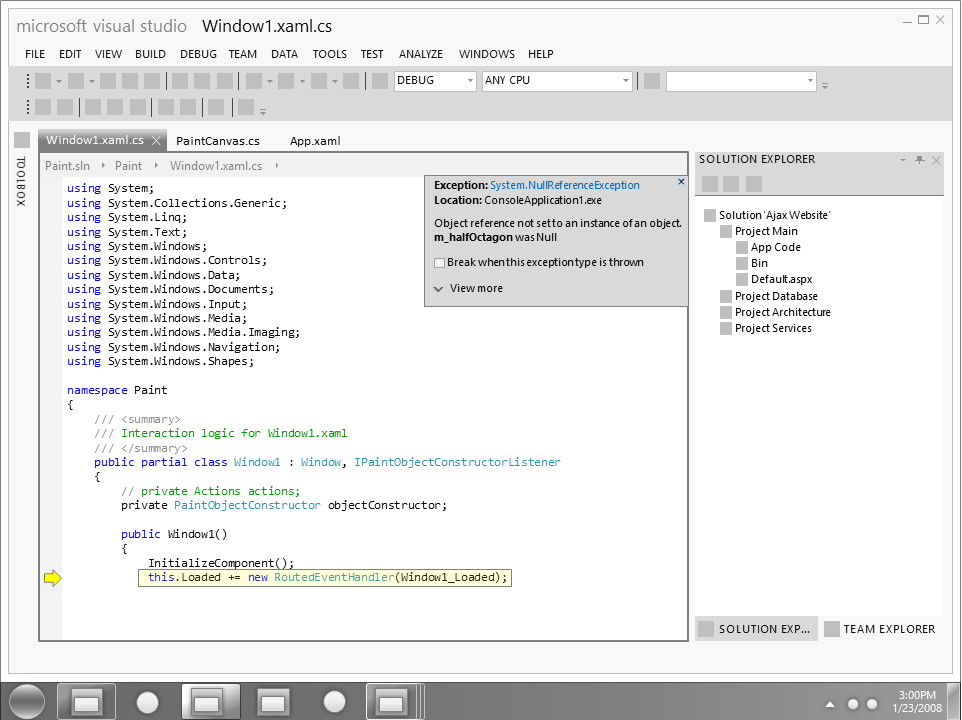Switch to the SOLUTION EXP... bottom tab
962x720 pixels.
756,629
